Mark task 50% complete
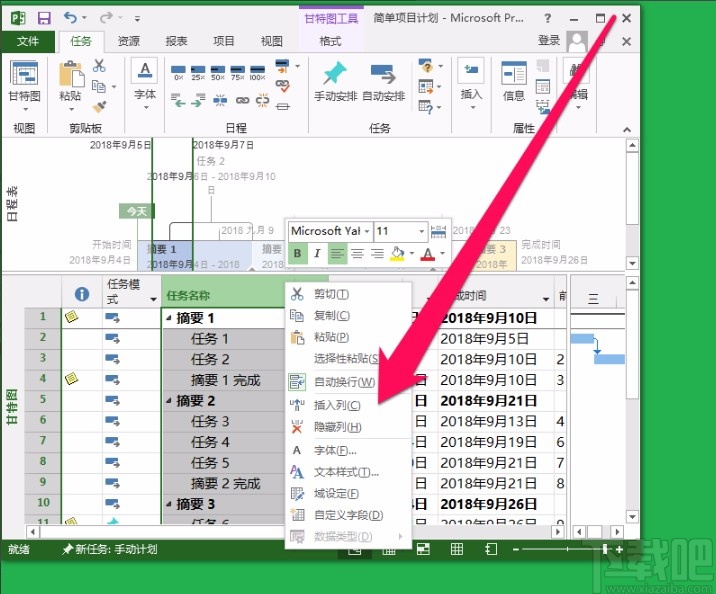 point(217,73)
